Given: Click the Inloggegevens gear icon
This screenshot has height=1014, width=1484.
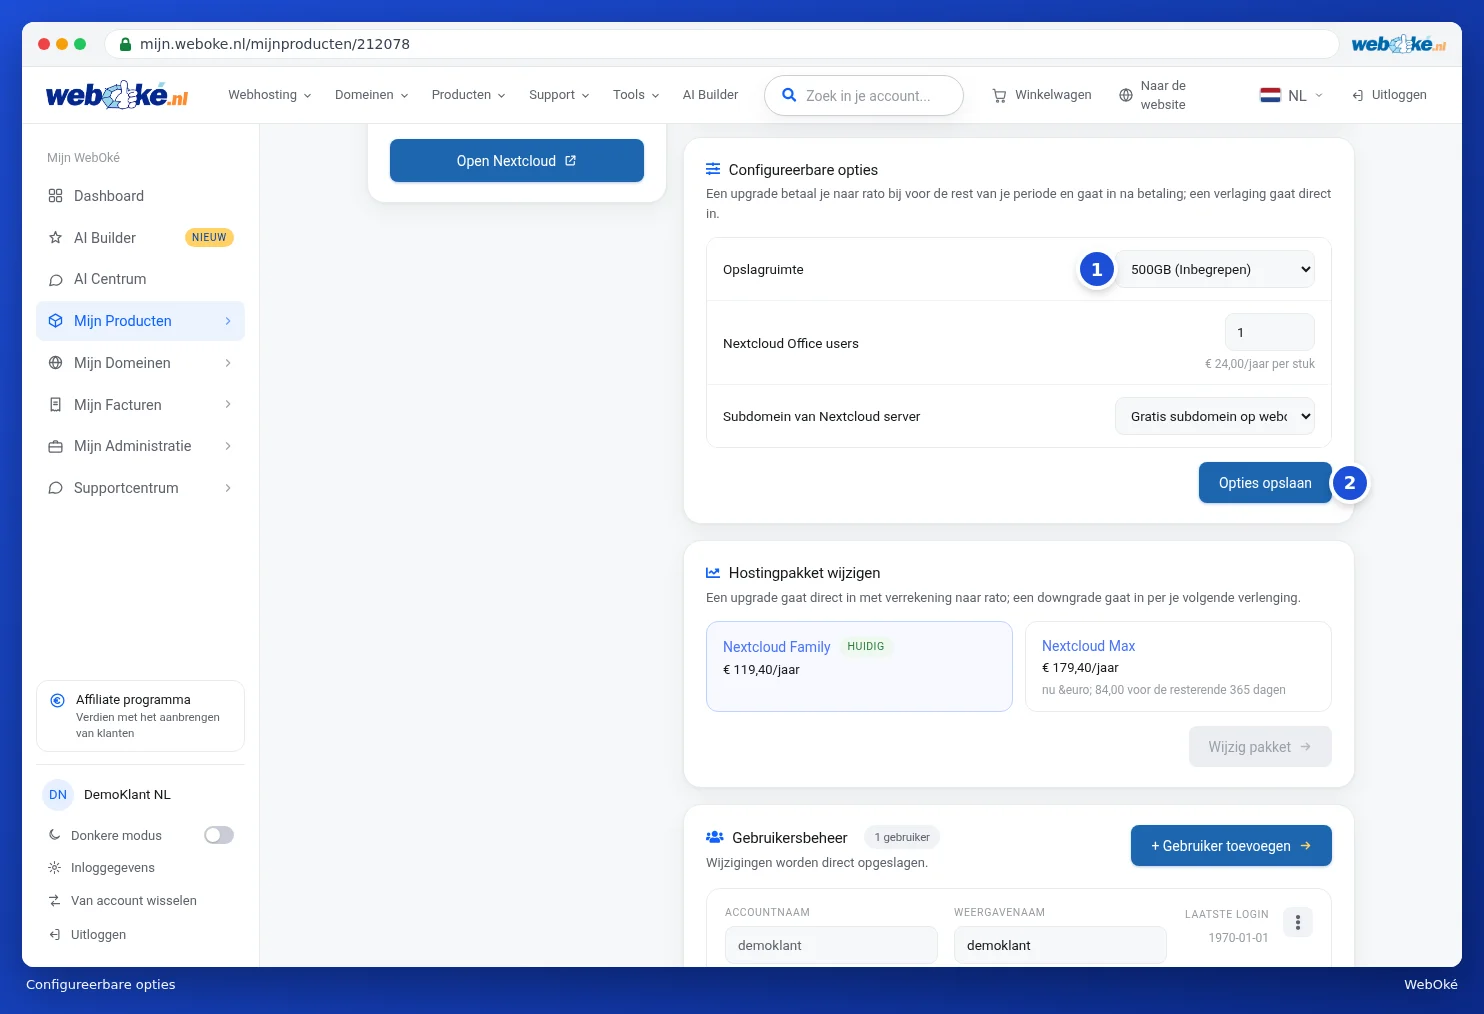Looking at the screenshot, I should pos(55,868).
